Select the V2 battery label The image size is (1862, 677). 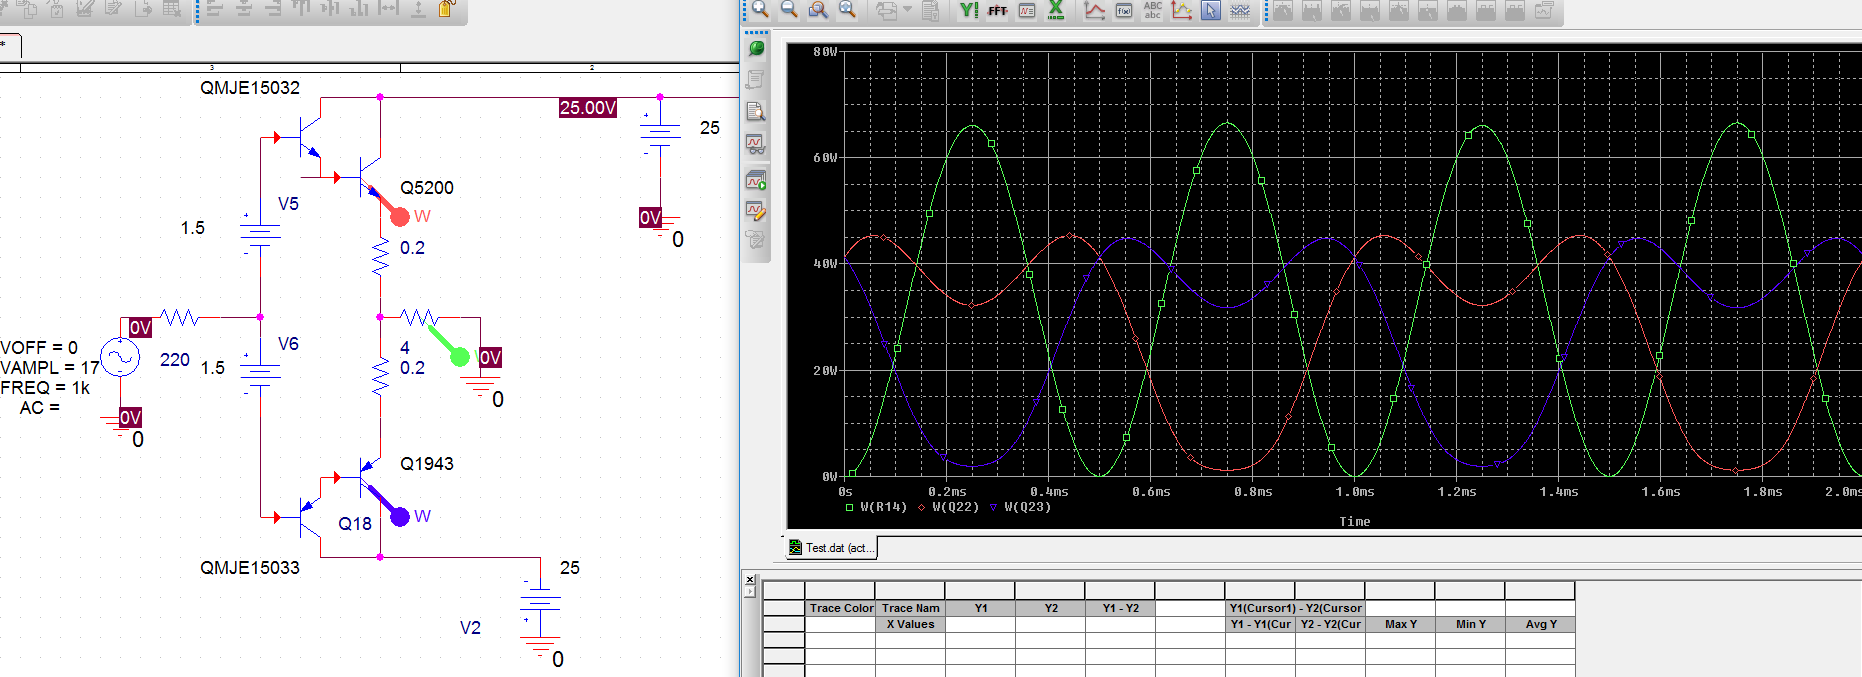470,628
